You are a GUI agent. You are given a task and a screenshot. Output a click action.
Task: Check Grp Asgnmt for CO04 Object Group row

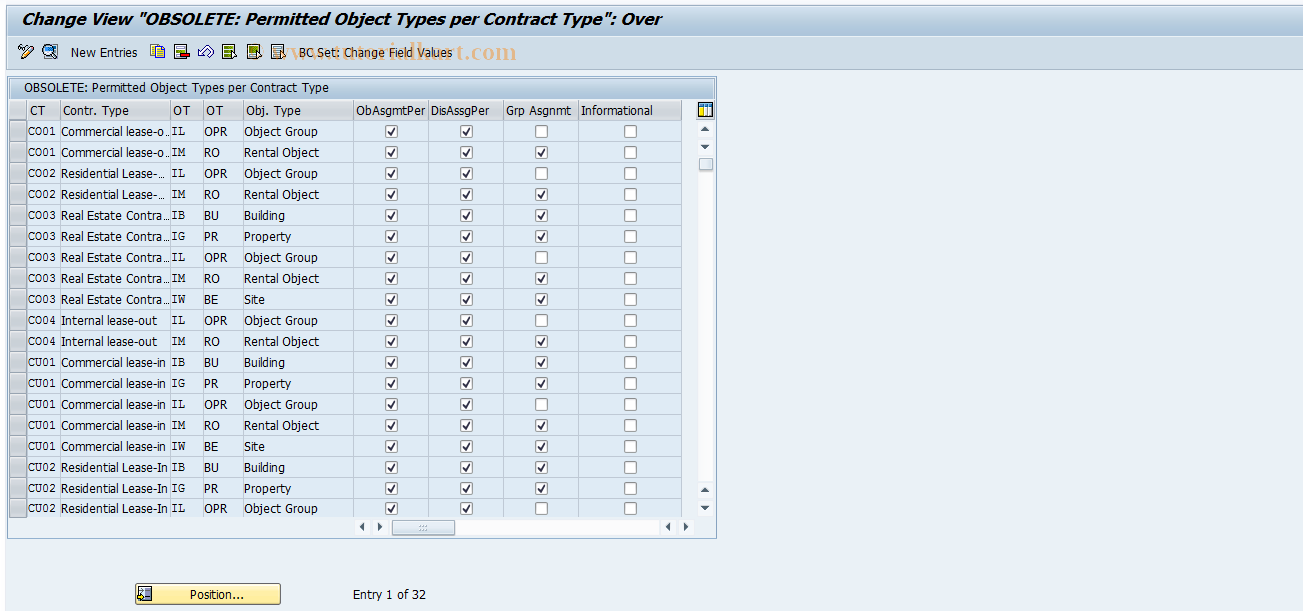point(541,321)
